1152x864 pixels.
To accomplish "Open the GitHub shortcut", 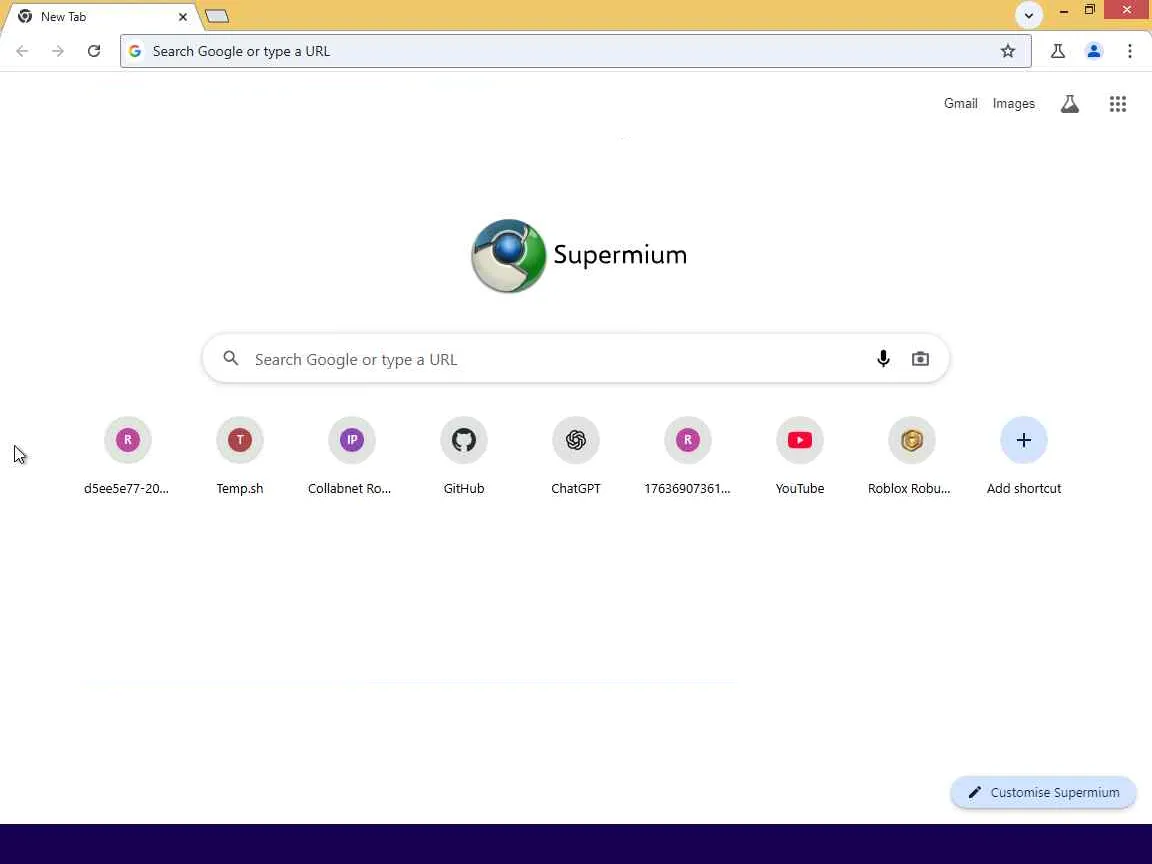I will (464, 455).
